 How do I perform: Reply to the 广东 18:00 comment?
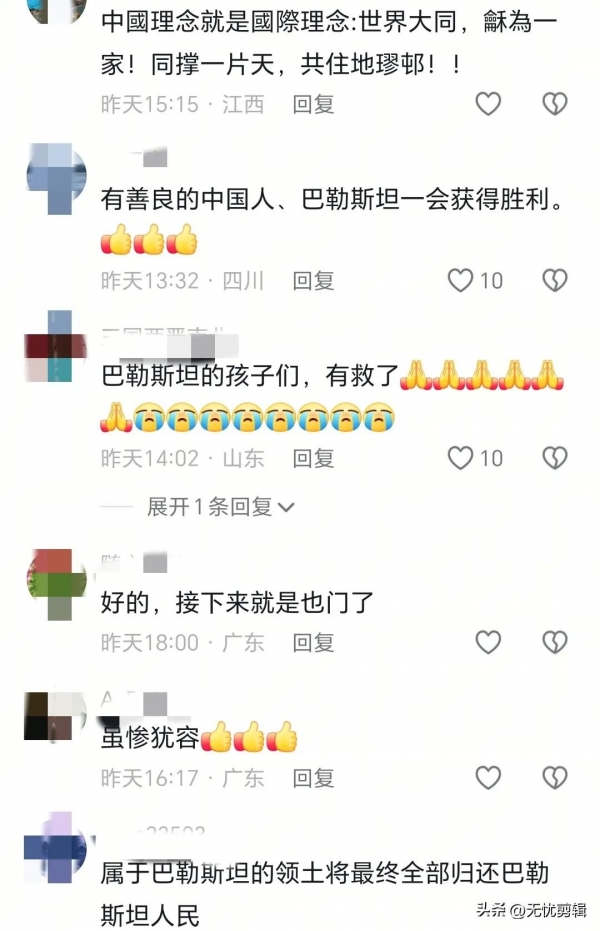pos(313,642)
